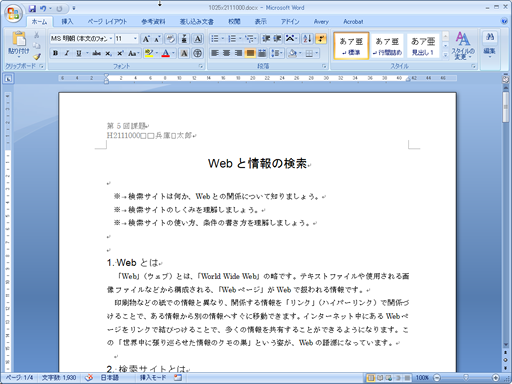Open the Font dialog launcher

coord(201,66)
